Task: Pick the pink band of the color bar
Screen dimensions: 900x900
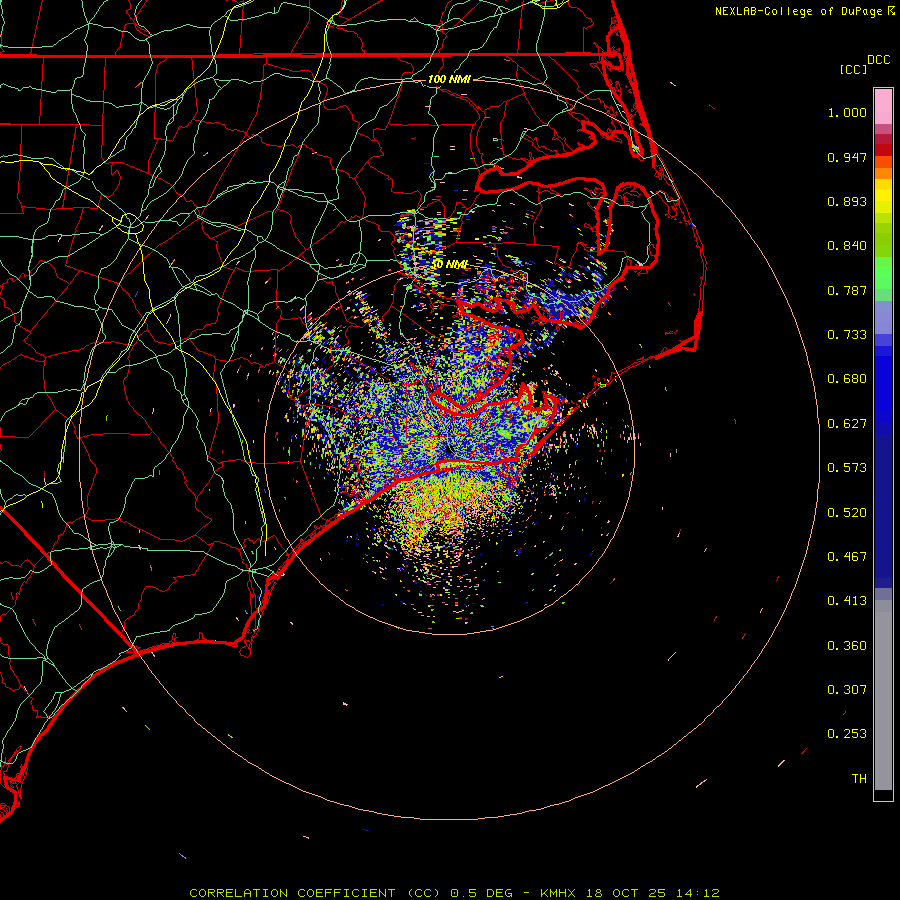Action: (x=883, y=107)
